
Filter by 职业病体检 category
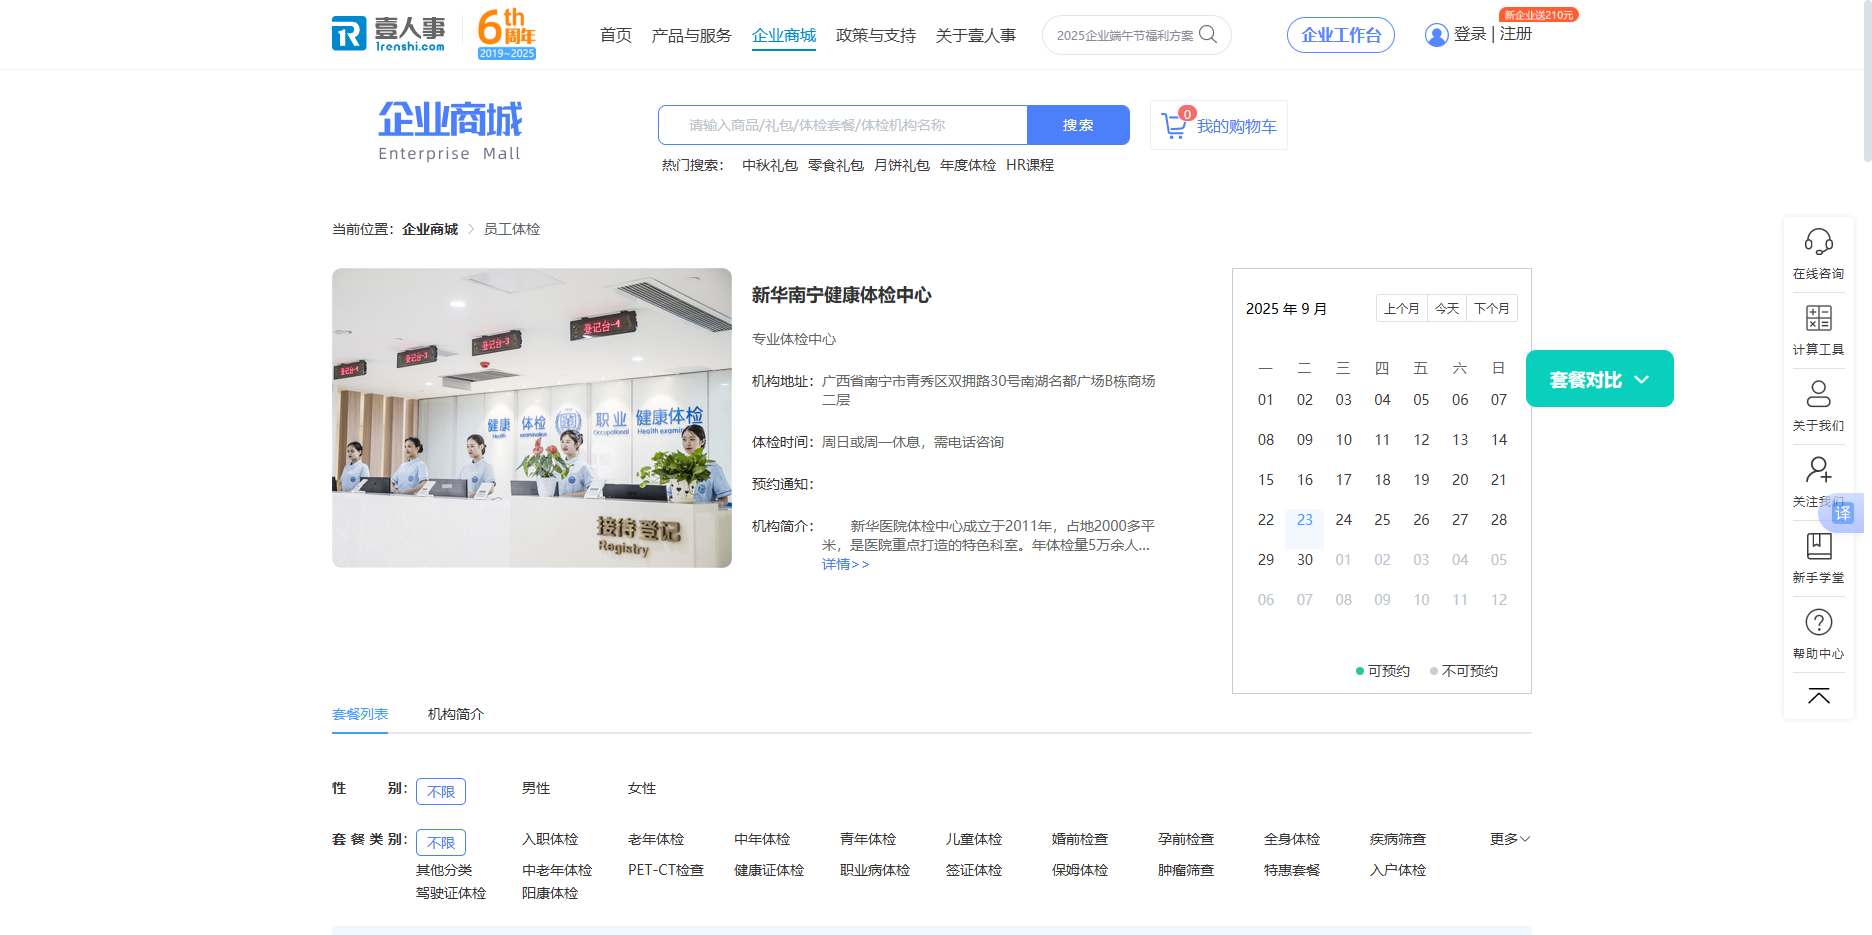pos(875,871)
